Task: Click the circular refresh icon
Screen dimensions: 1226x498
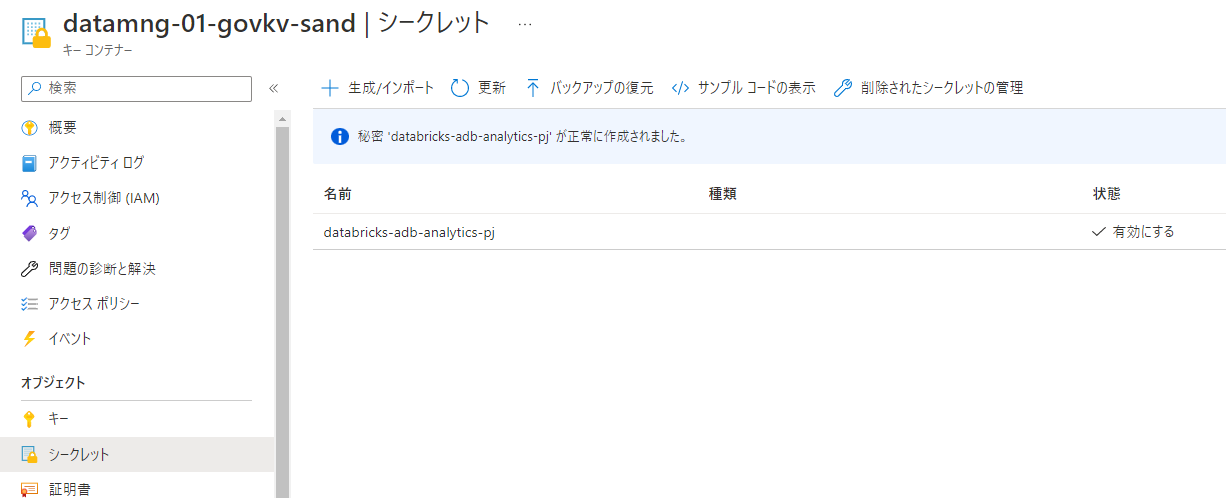Action: click(x=460, y=88)
